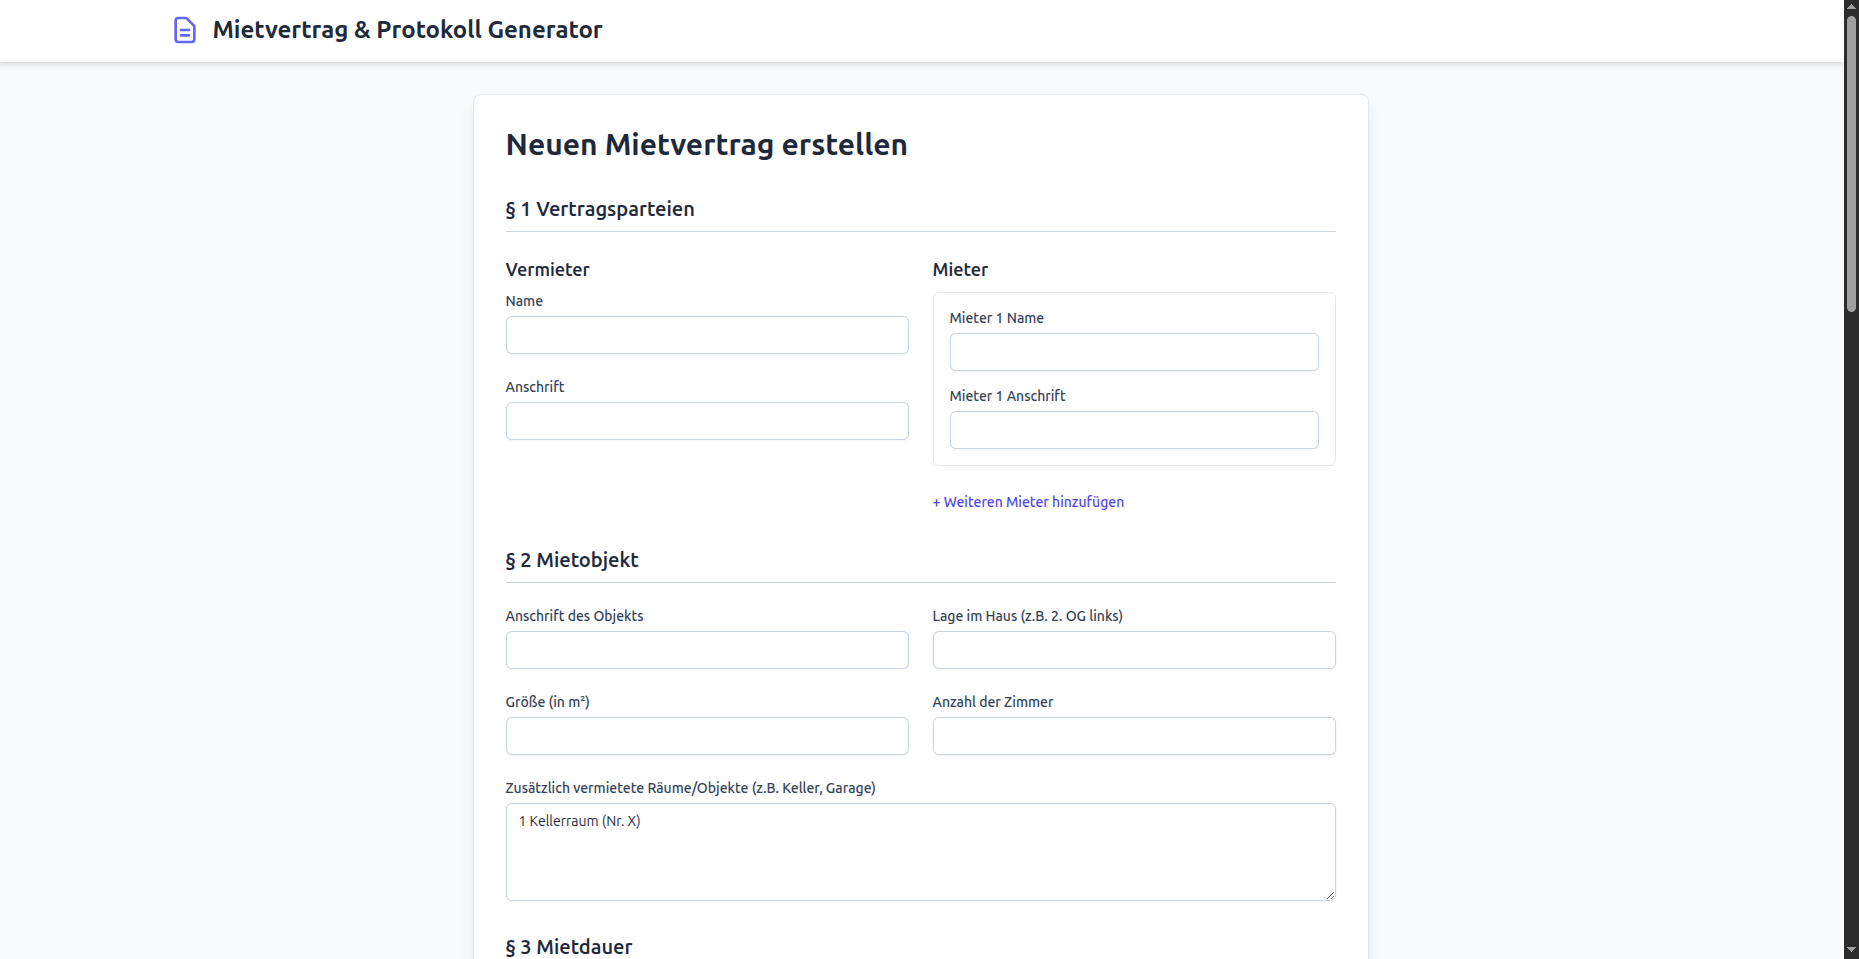Click the Anzahl der Zimmer input
Viewport: 1859px width, 959px height.
coord(1133,736)
